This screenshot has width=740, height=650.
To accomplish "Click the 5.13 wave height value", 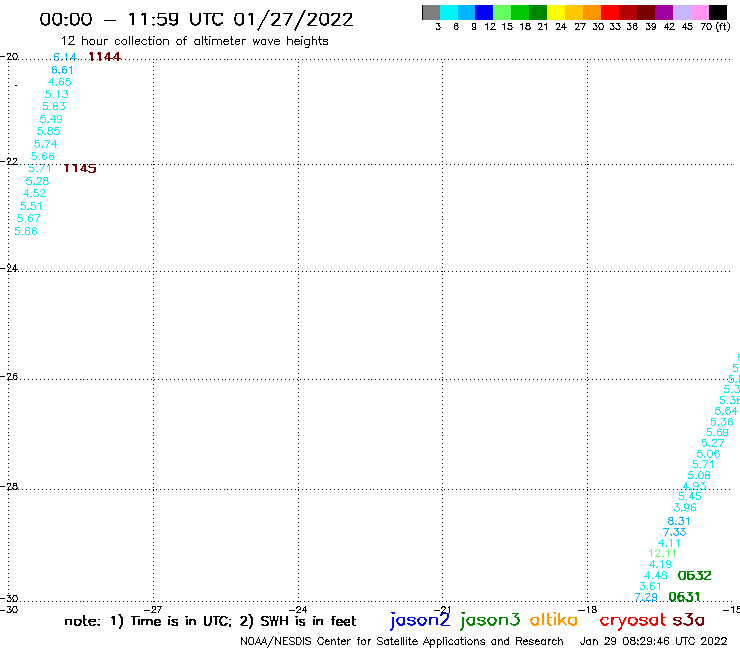I will [57, 94].
